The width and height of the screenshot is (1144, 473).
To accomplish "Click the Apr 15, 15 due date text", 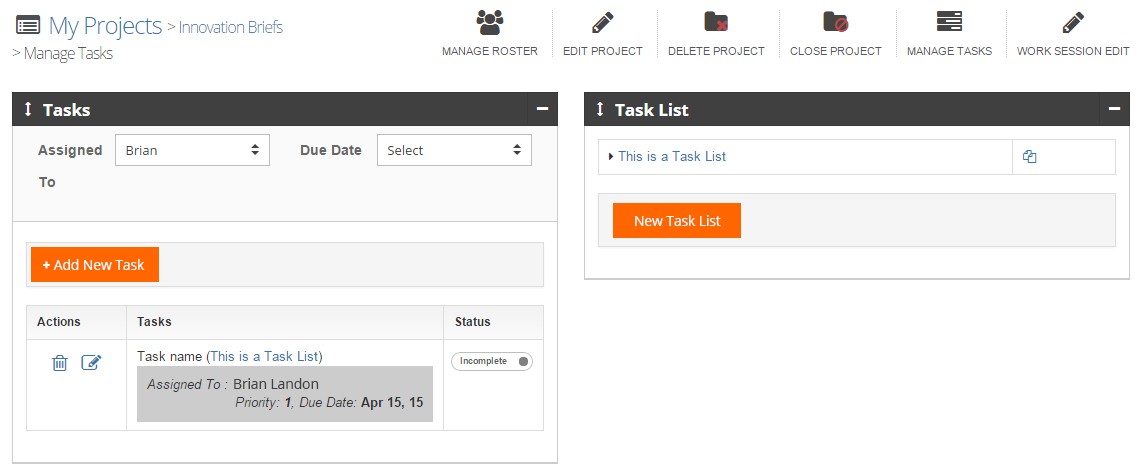I will click(x=392, y=402).
